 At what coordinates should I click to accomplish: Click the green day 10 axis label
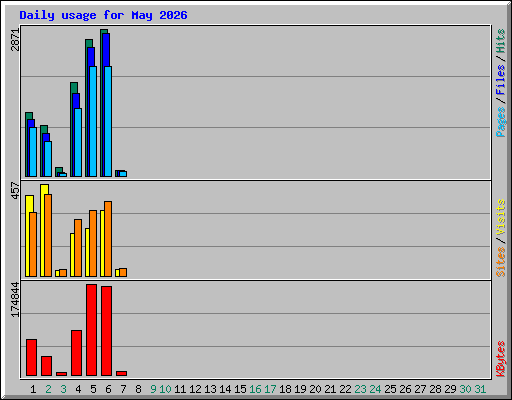click(x=165, y=389)
